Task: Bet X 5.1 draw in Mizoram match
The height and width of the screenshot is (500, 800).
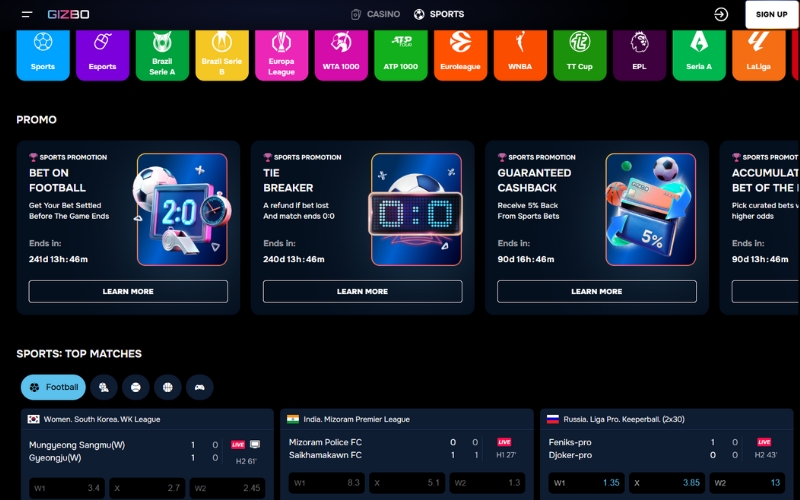Action: pyautogui.click(x=407, y=483)
